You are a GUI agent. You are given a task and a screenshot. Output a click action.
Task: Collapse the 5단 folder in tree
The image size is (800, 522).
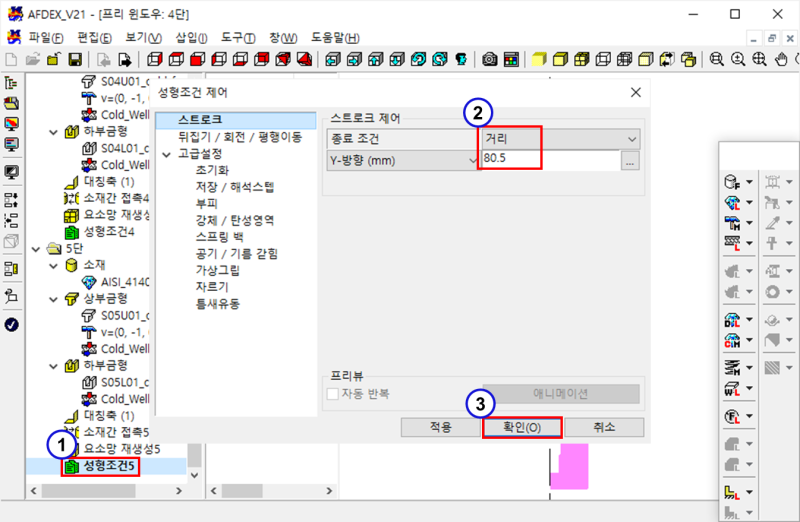pos(38,249)
